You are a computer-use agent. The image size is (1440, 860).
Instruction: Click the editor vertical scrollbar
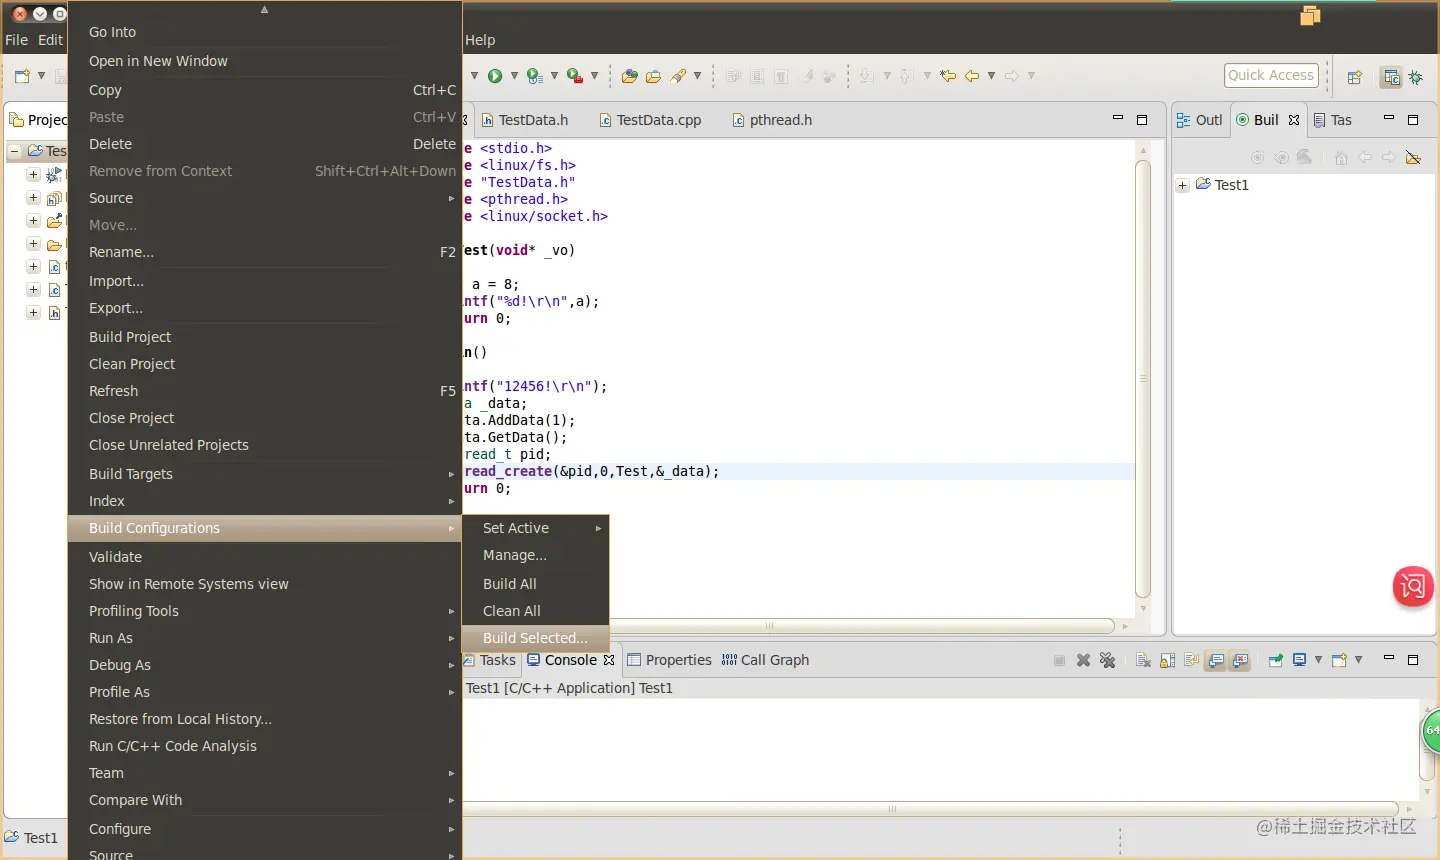click(x=1143, y=378)
